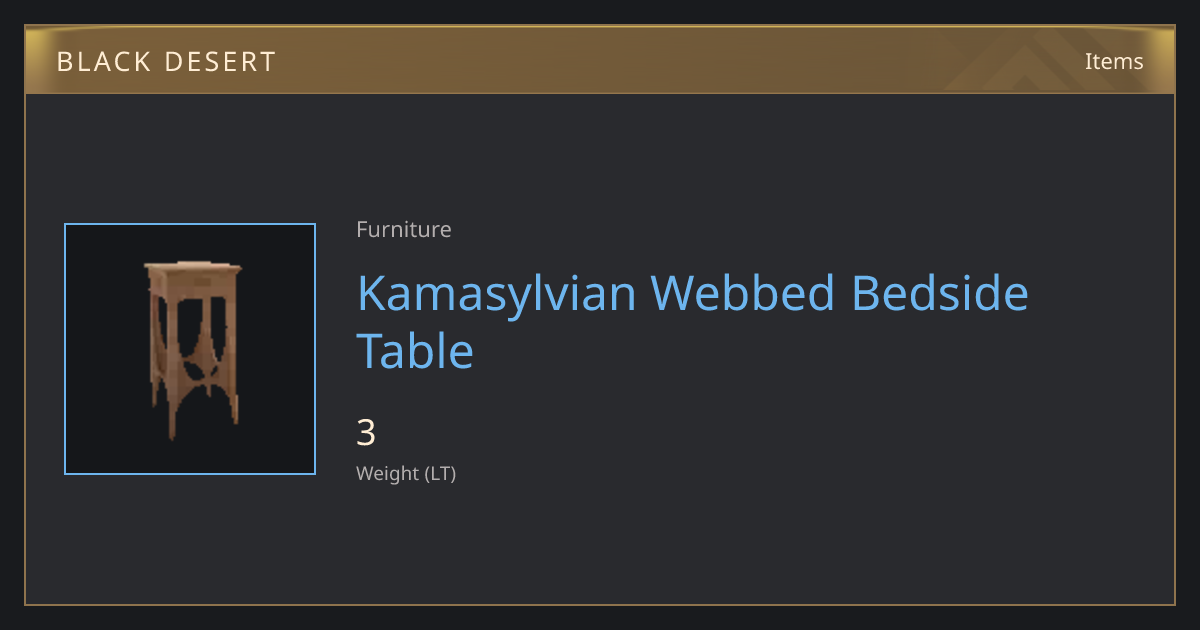Click the Weight (LT) label
Image resolution: width=1200 pixels, height=630 pixels.
point(406,474)
